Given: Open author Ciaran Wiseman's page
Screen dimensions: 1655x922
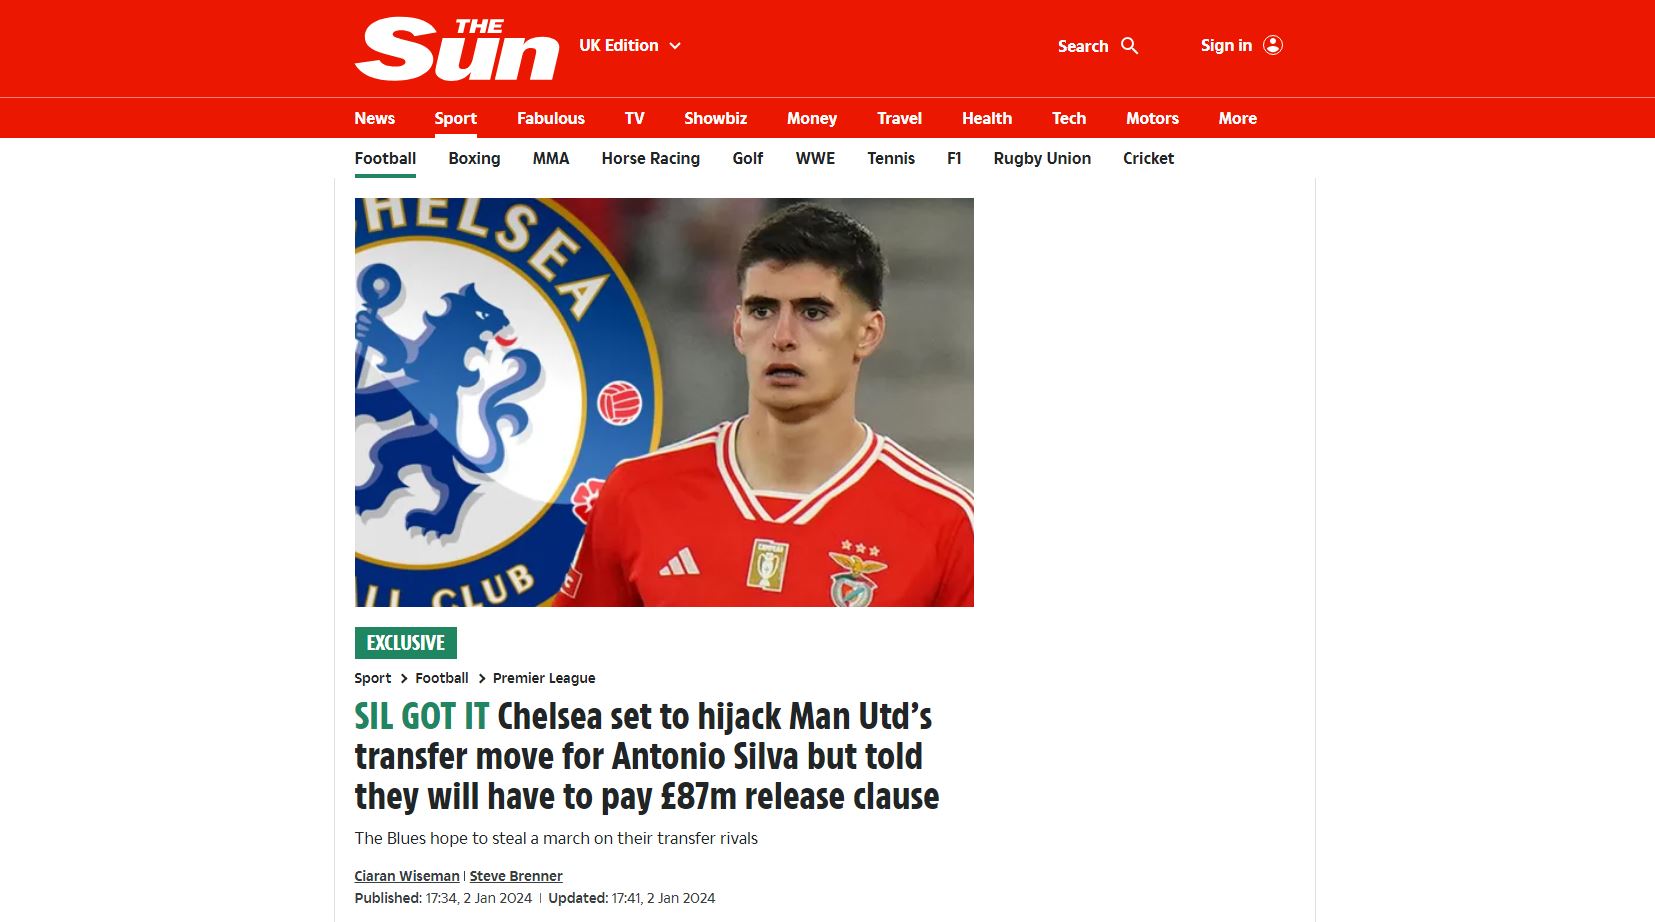Looking at the screenshot, I should (407, 876).
